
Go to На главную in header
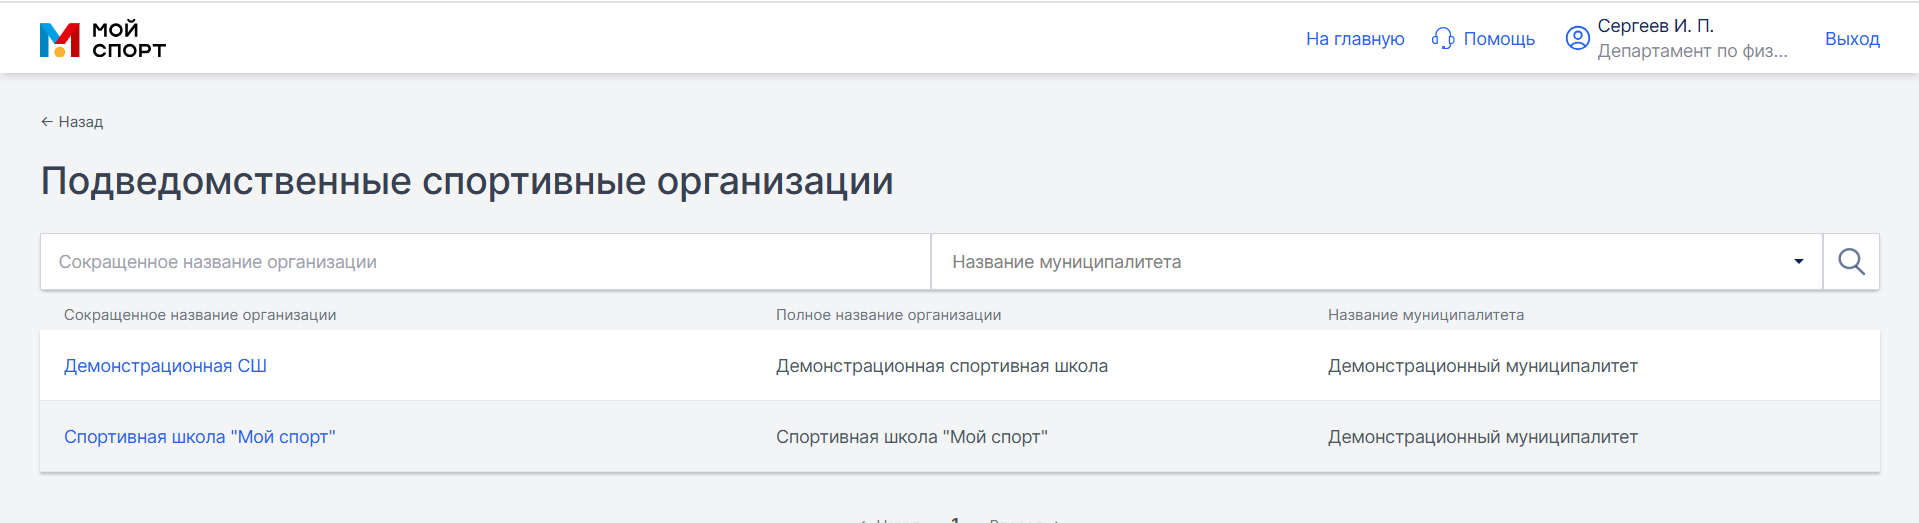pyautogui.click(x=1354, y=39)
